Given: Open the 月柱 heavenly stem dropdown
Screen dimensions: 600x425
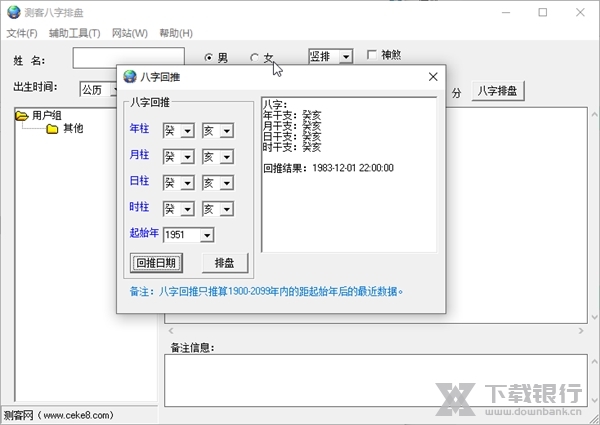Looking at the screenshot, I should 188,157.
